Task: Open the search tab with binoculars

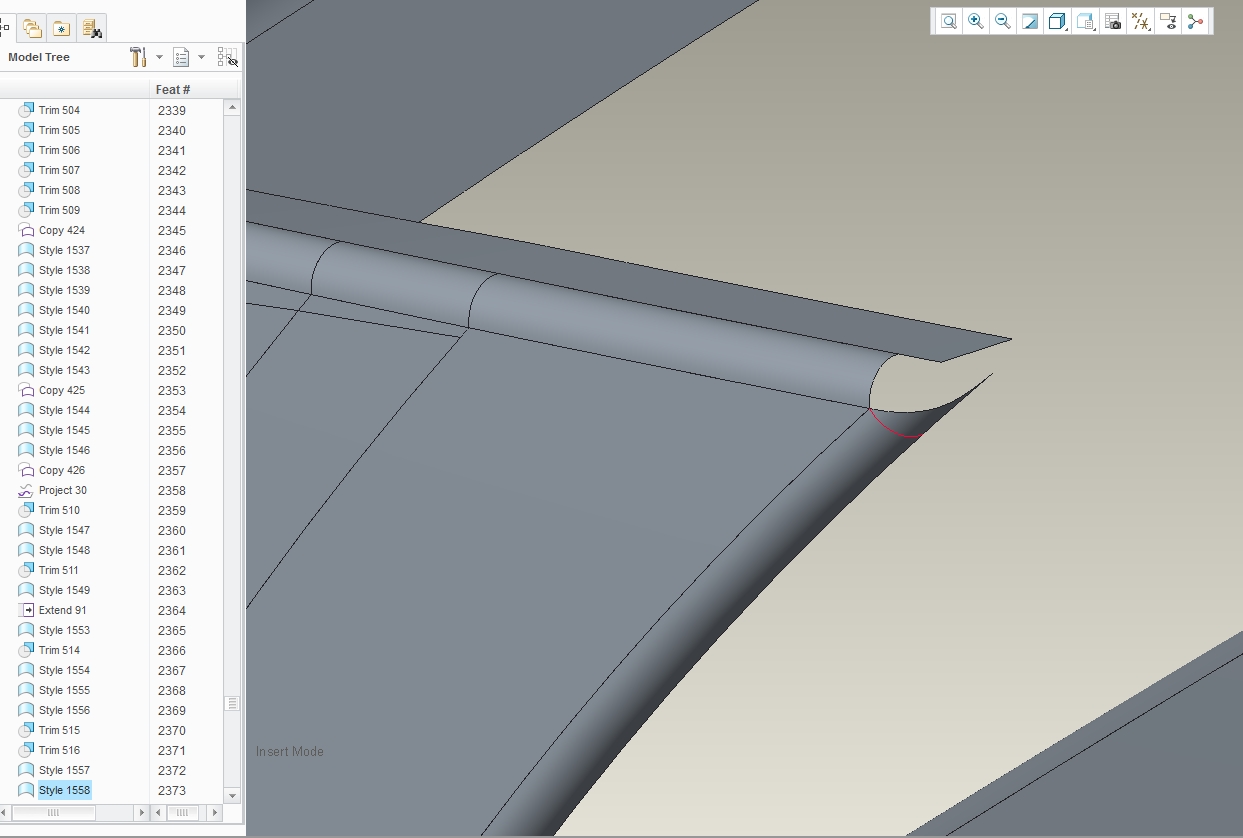Action: (92, 28)
